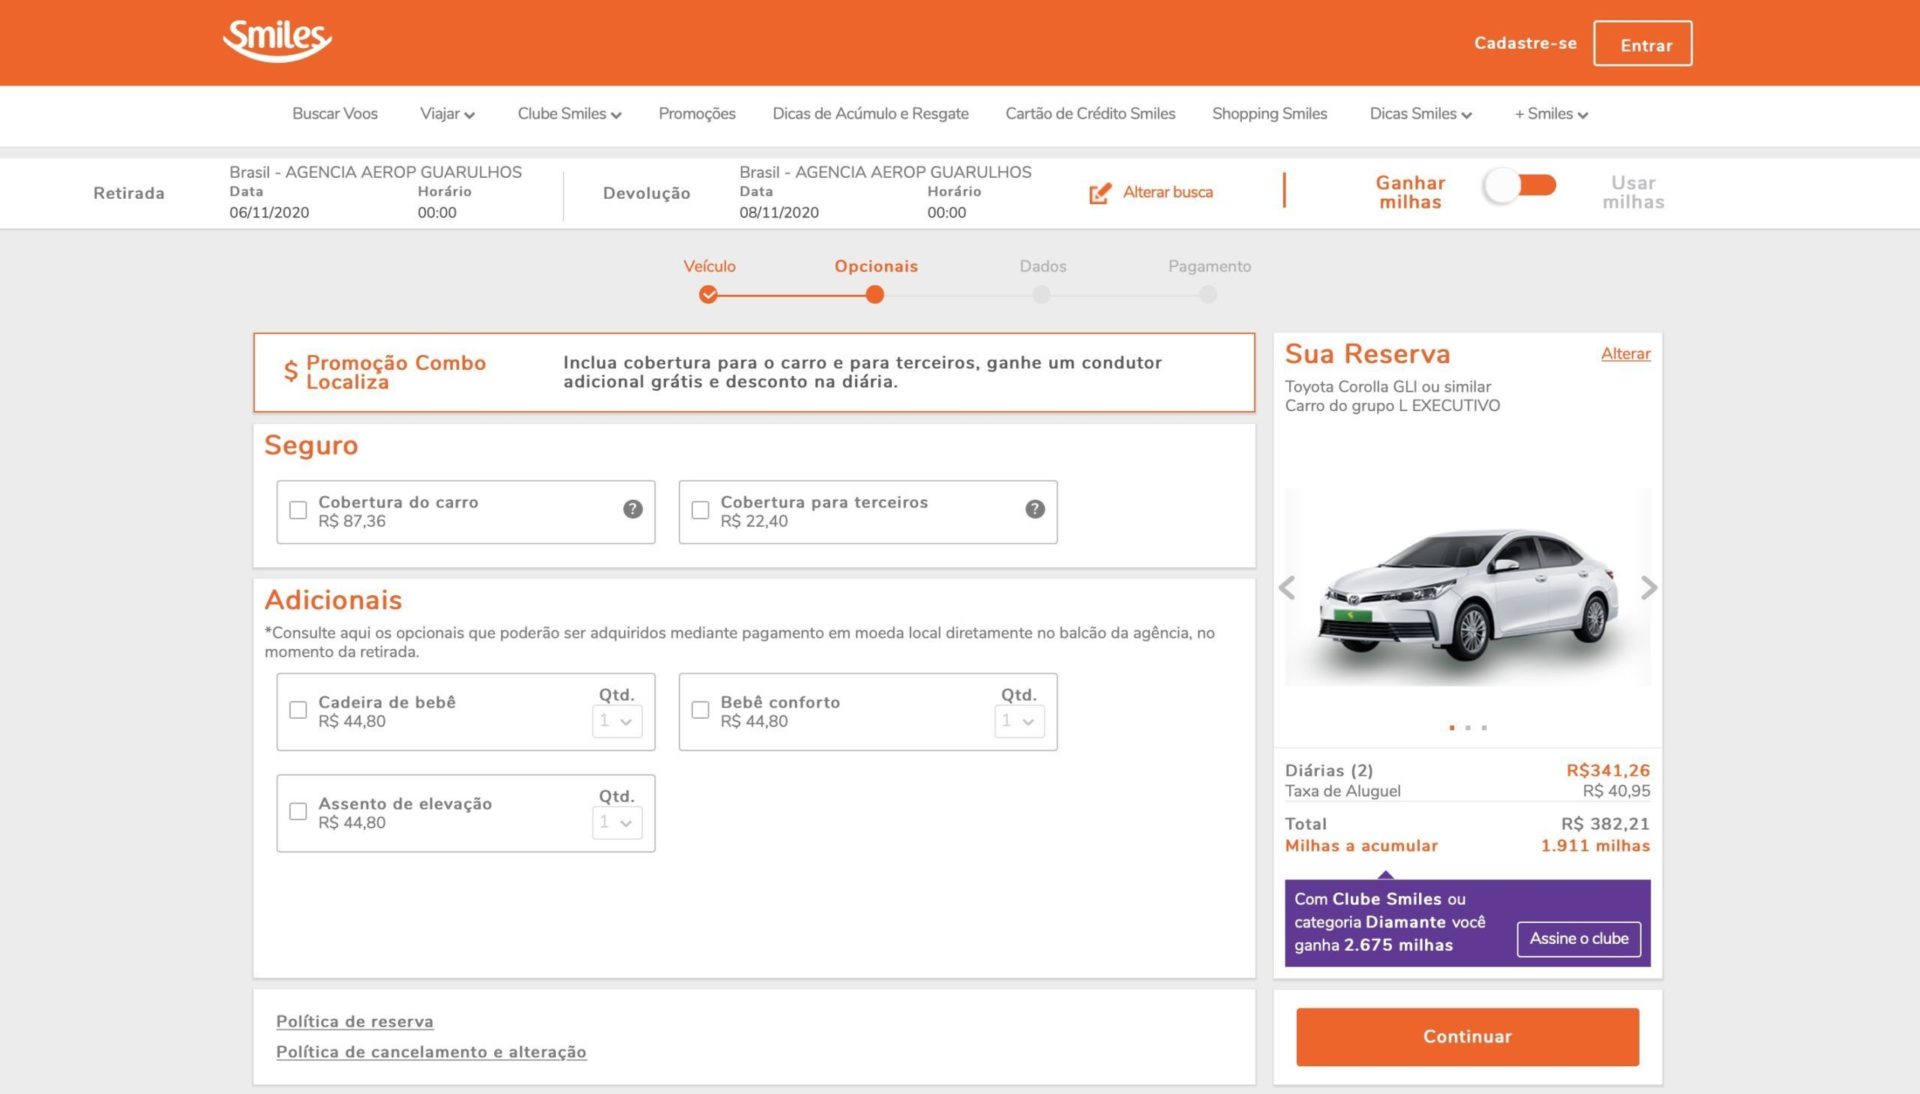Click the Promoção Combo Localiza banner

754,372
